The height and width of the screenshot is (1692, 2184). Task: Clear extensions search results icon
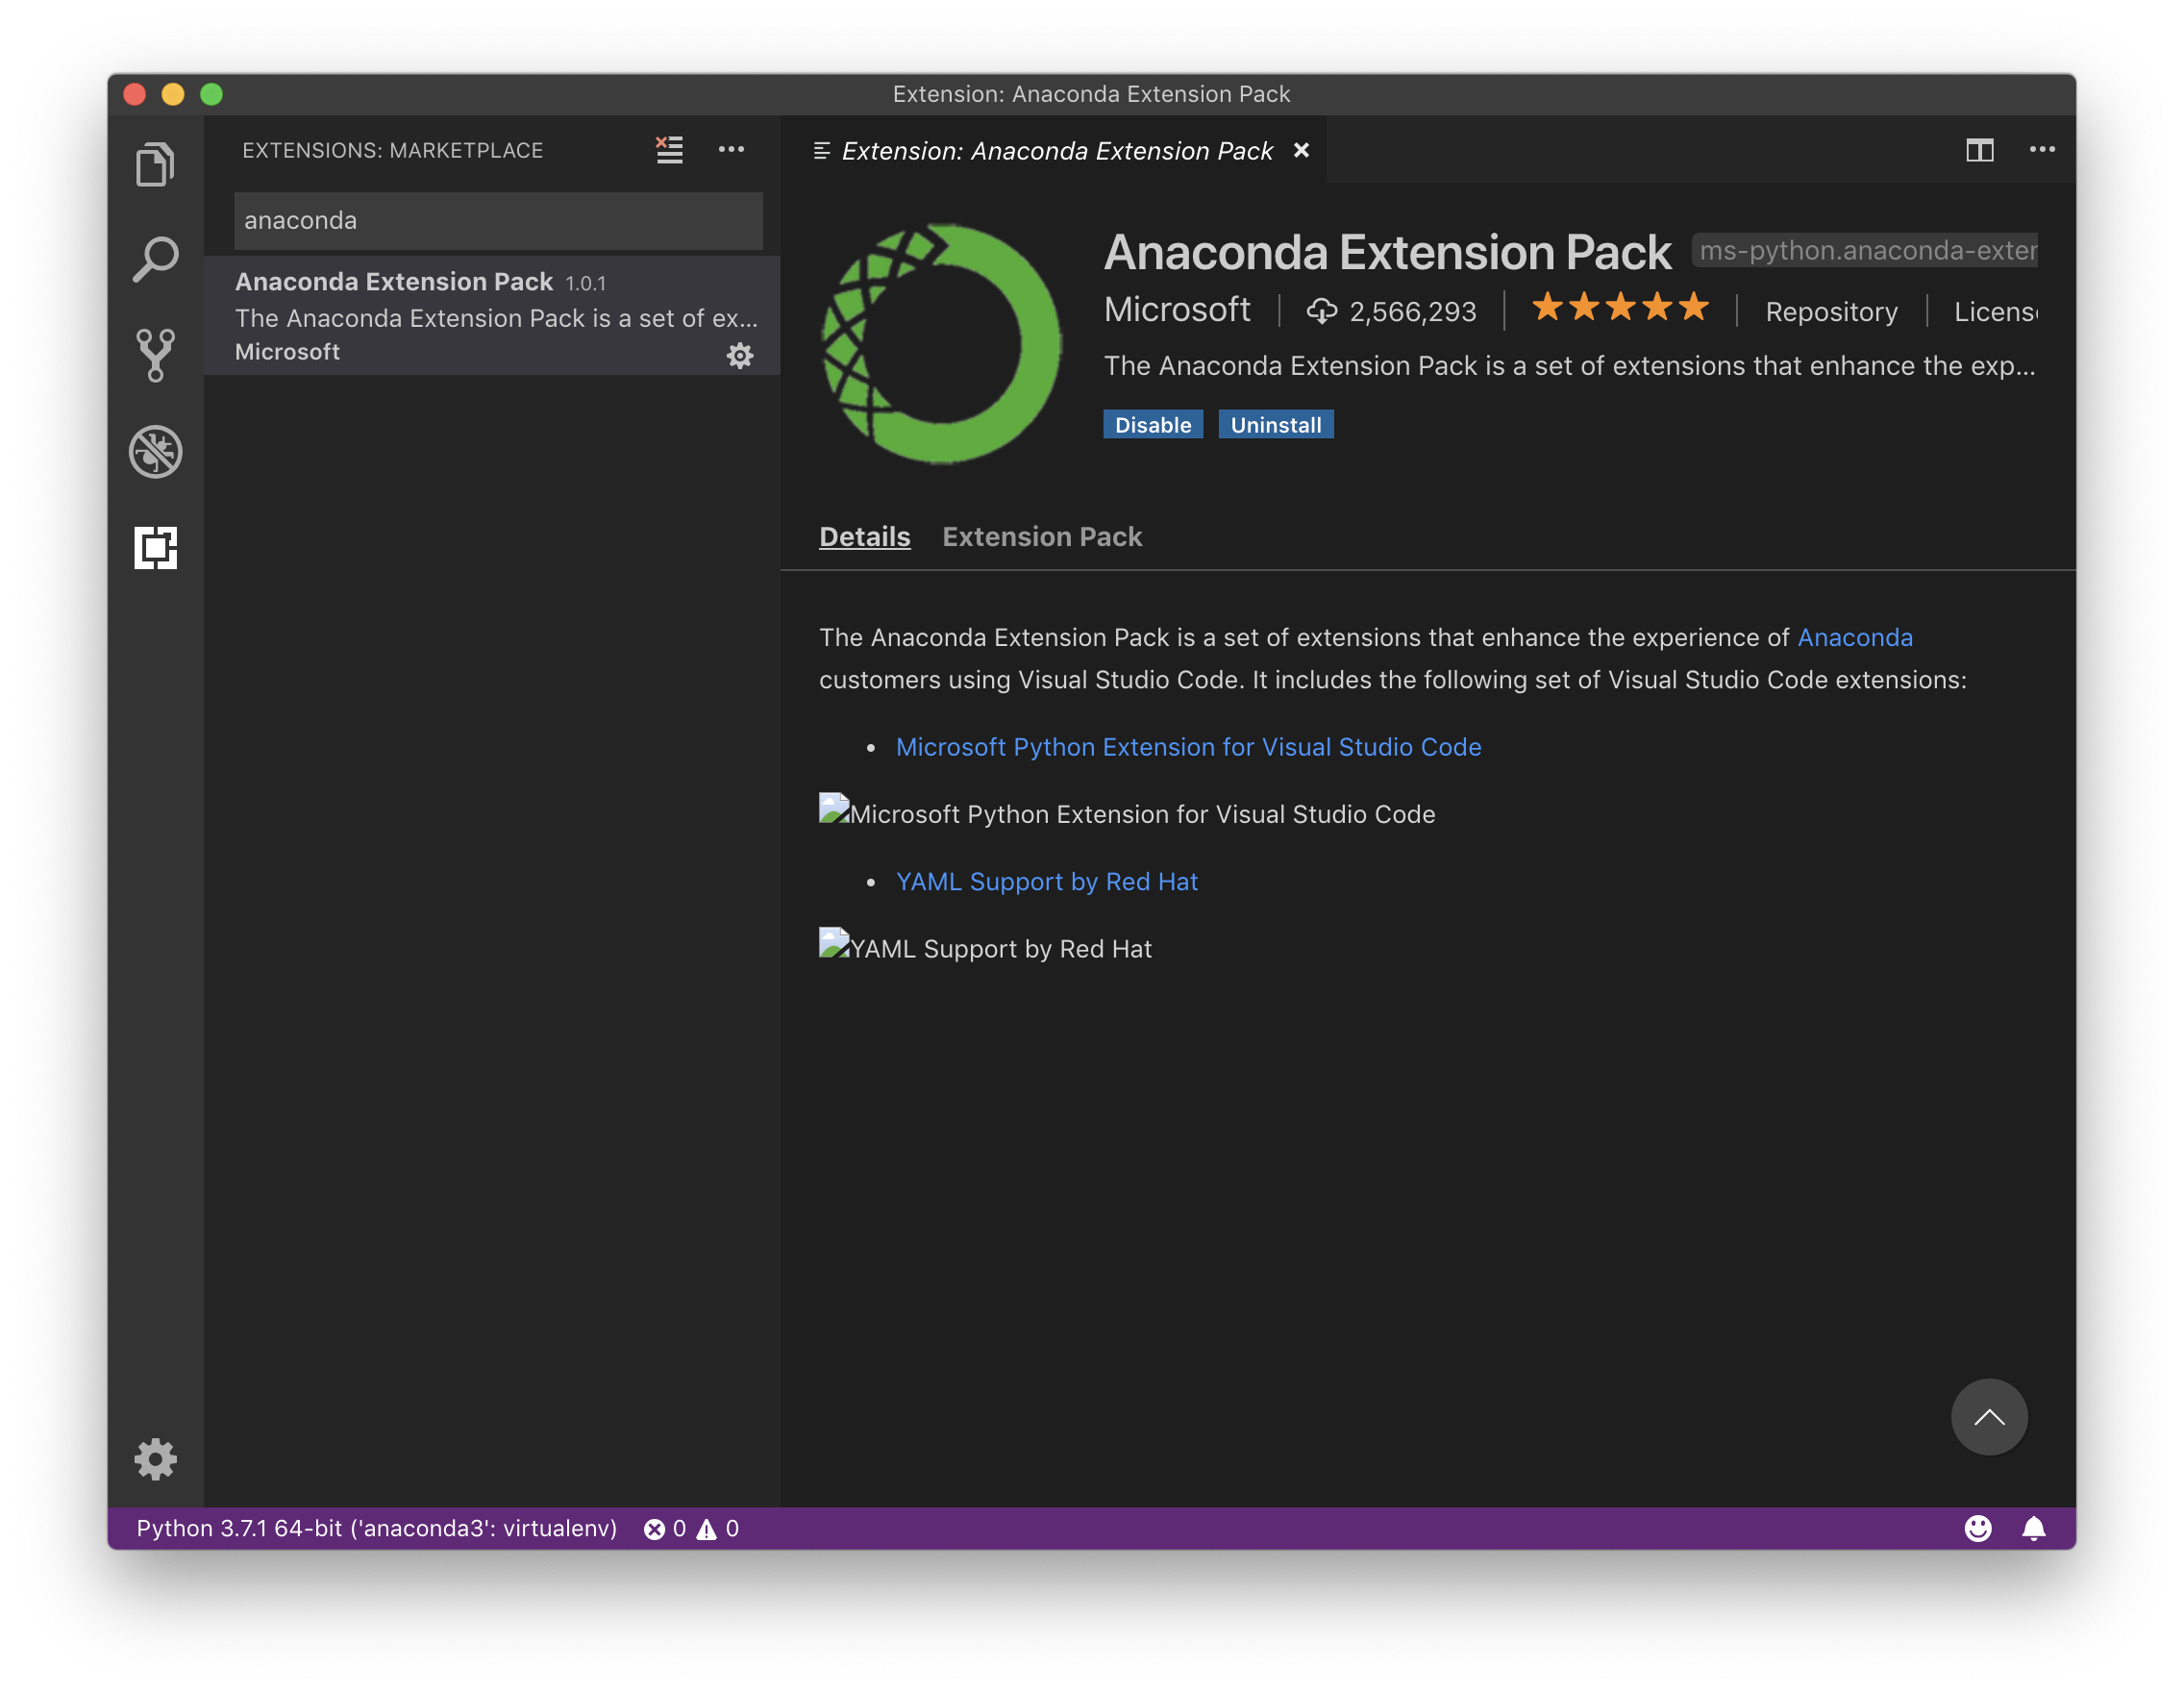coord(669,150)
